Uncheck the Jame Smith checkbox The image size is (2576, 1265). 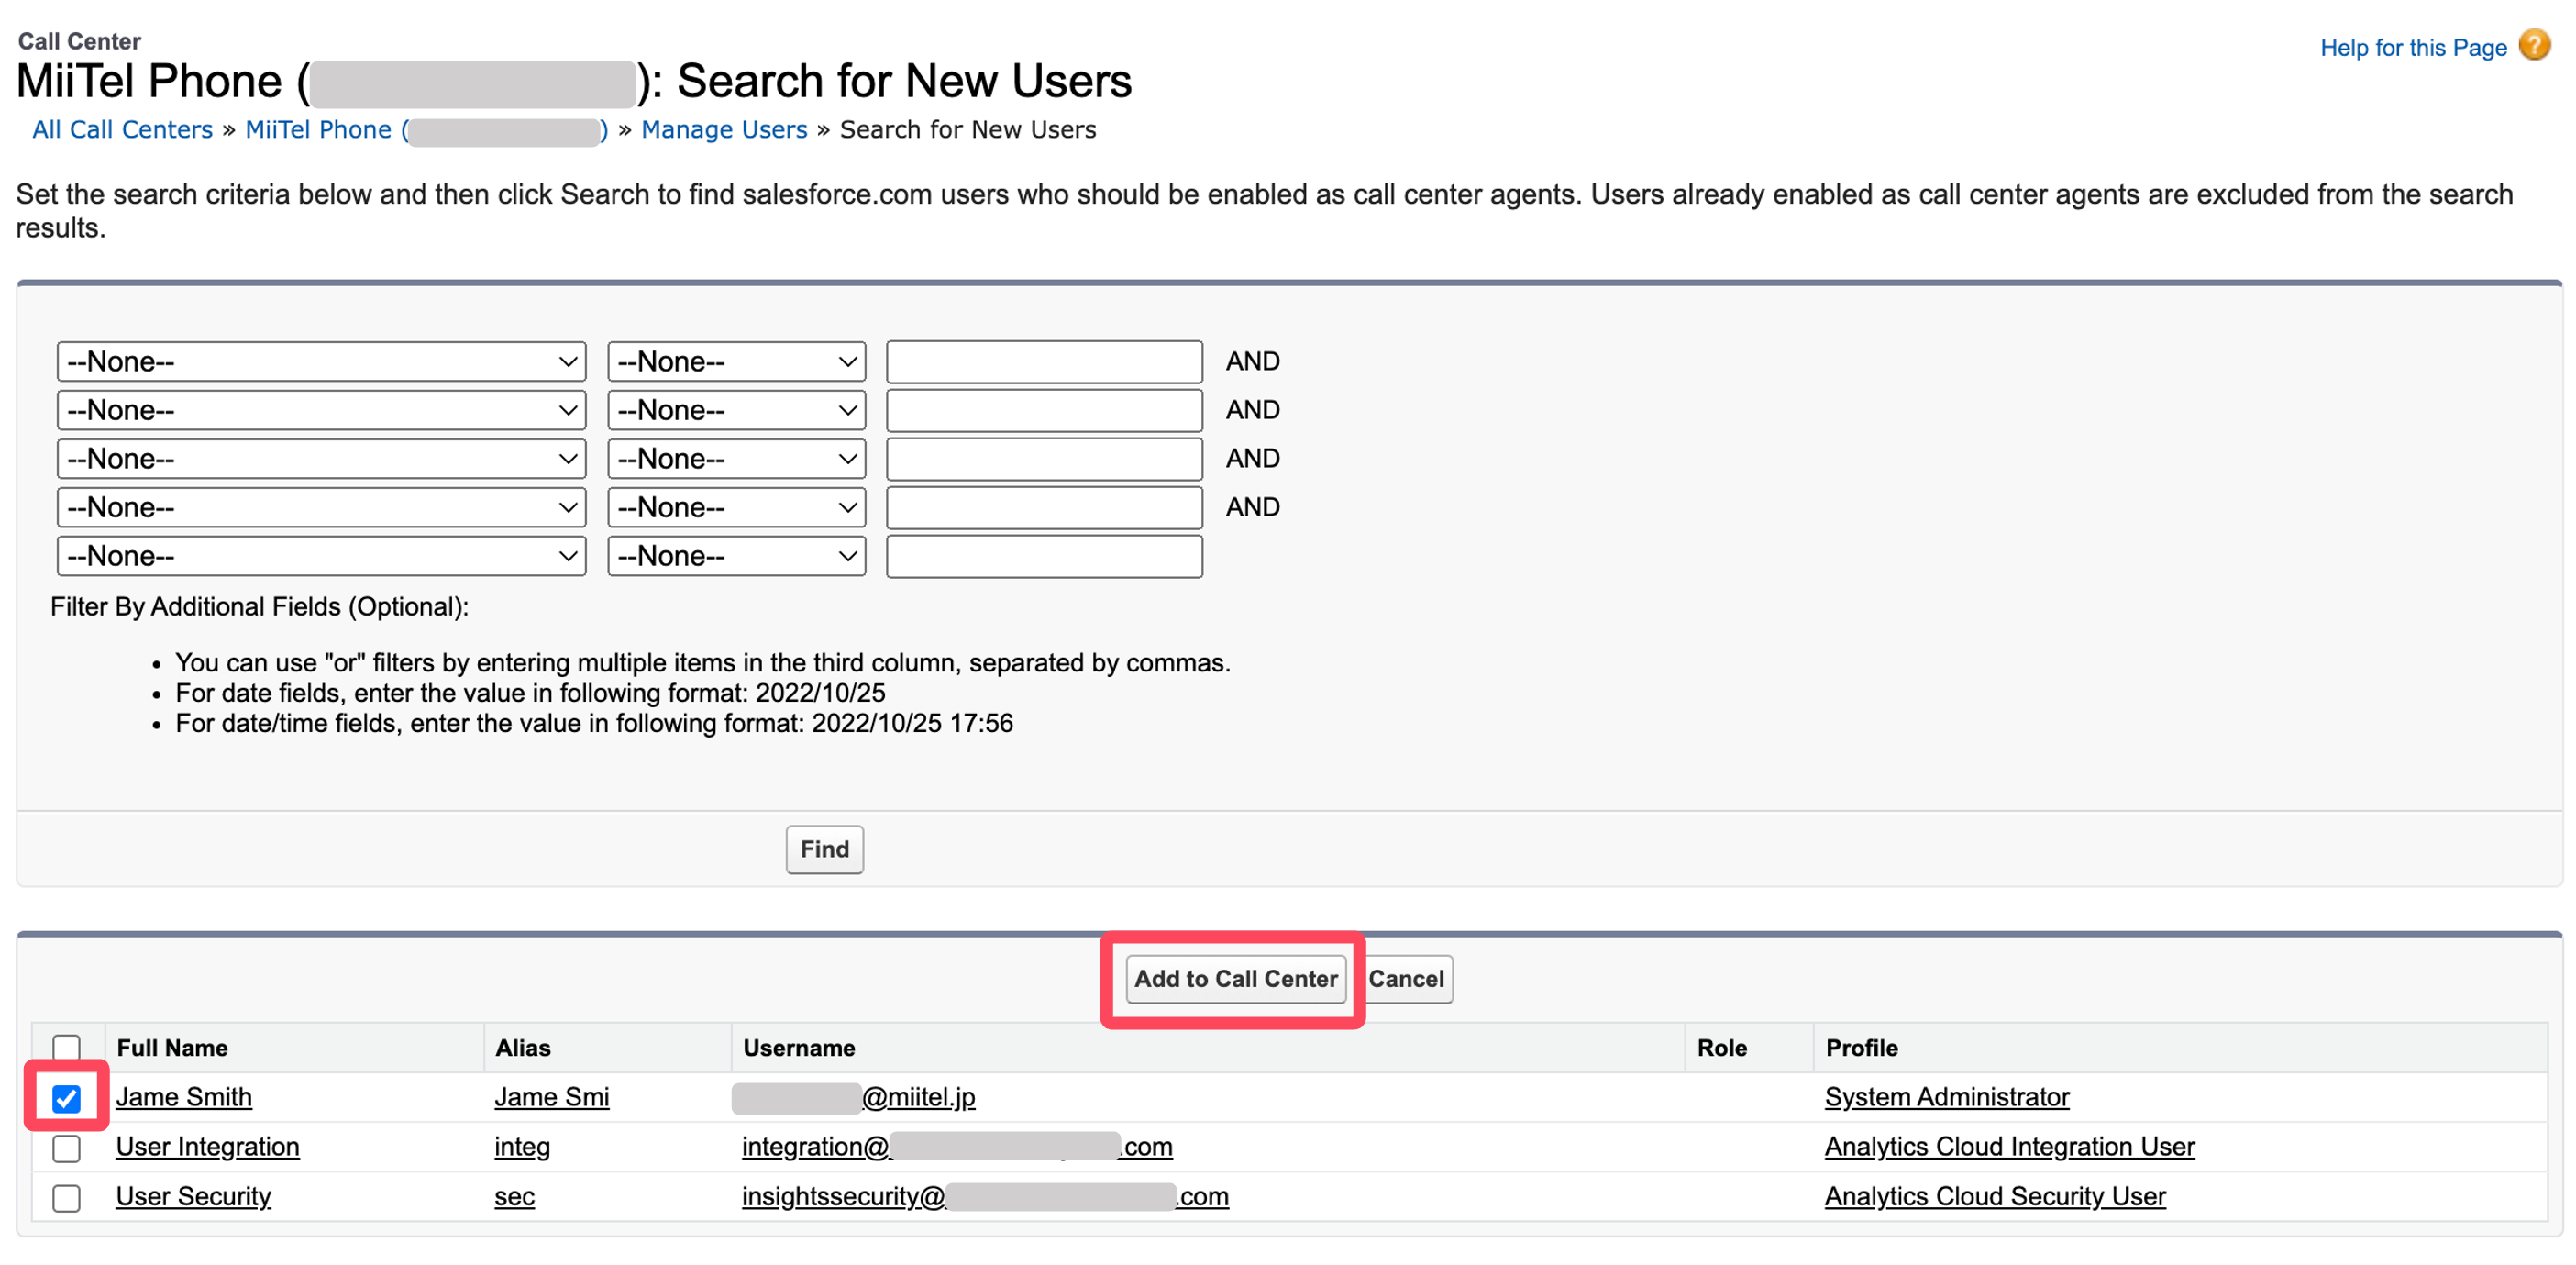(x=67, y=1098)
